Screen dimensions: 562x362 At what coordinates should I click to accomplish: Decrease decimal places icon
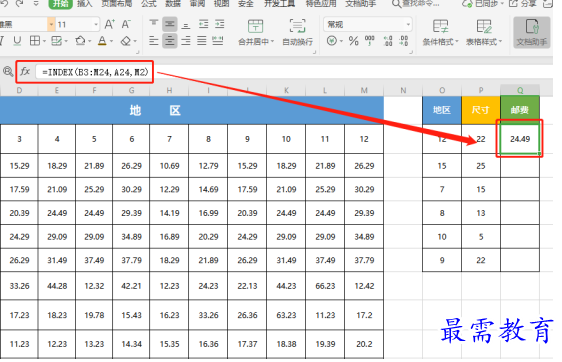coord(404,41)
